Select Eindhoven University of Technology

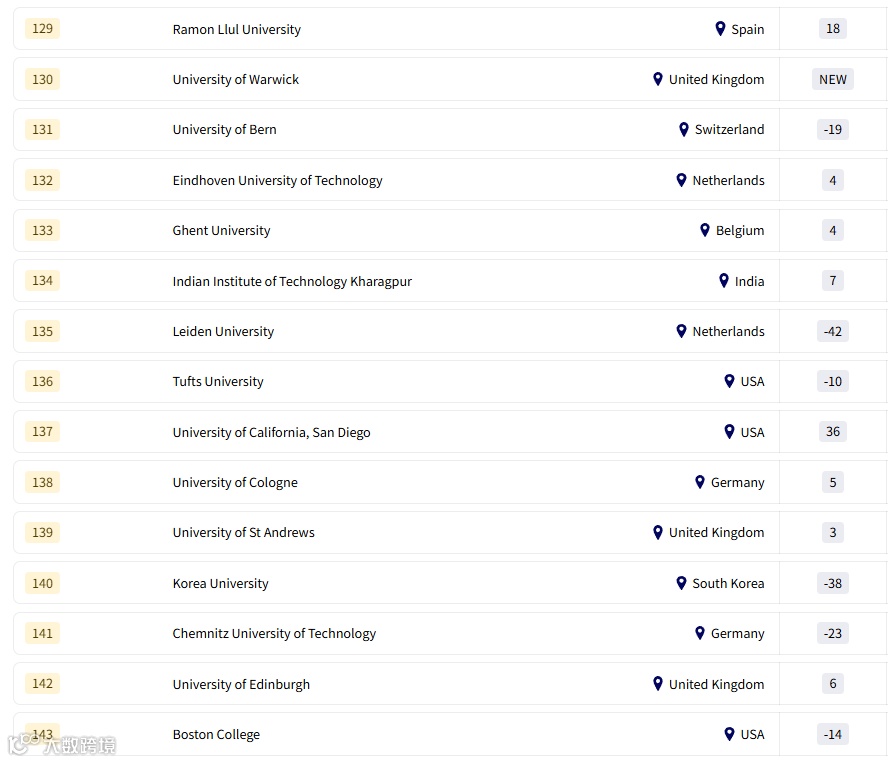point(277,180)
